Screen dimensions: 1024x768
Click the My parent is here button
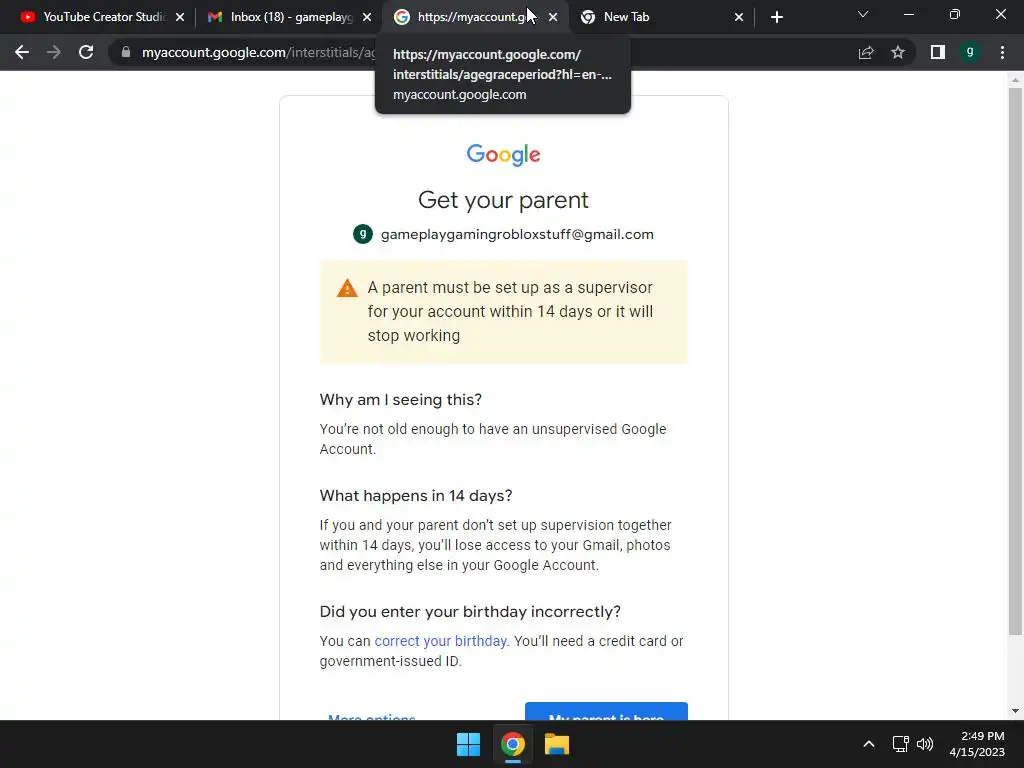(606, 711)
